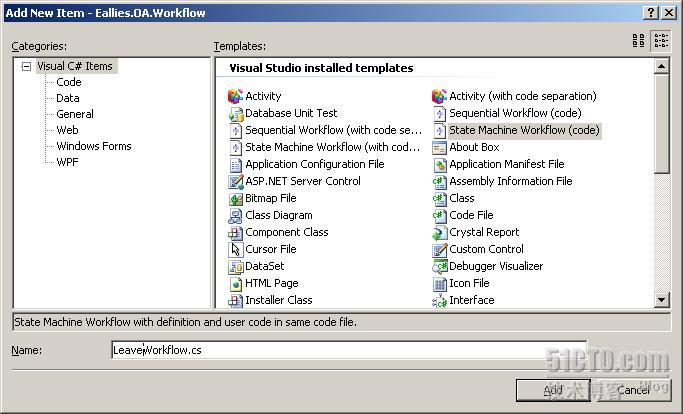Open the General category

click(75, 114)
